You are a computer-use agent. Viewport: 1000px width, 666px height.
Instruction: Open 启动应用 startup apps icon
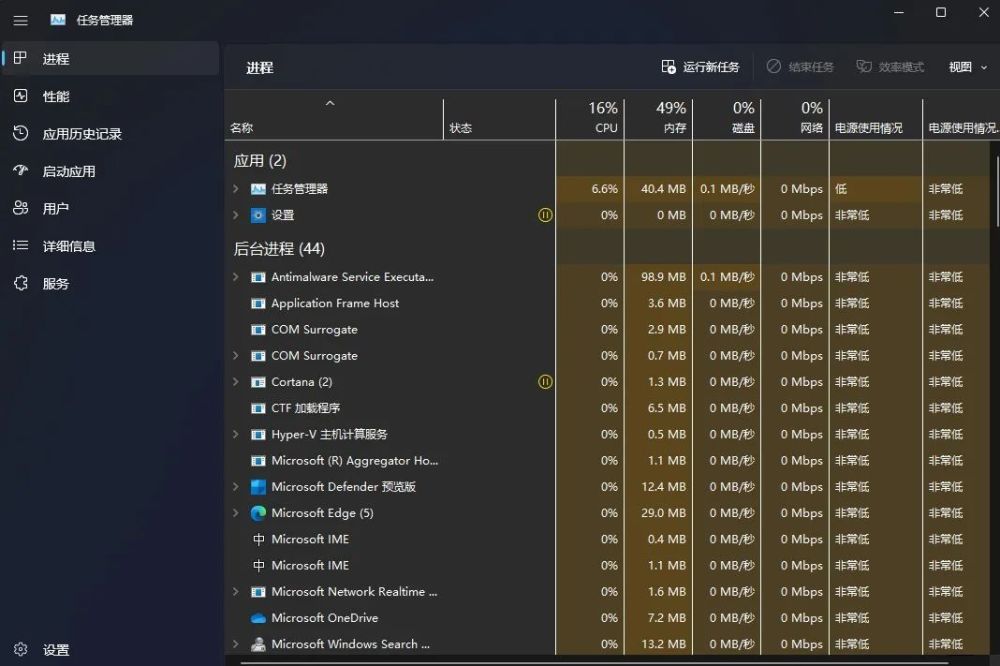[20, 170]
